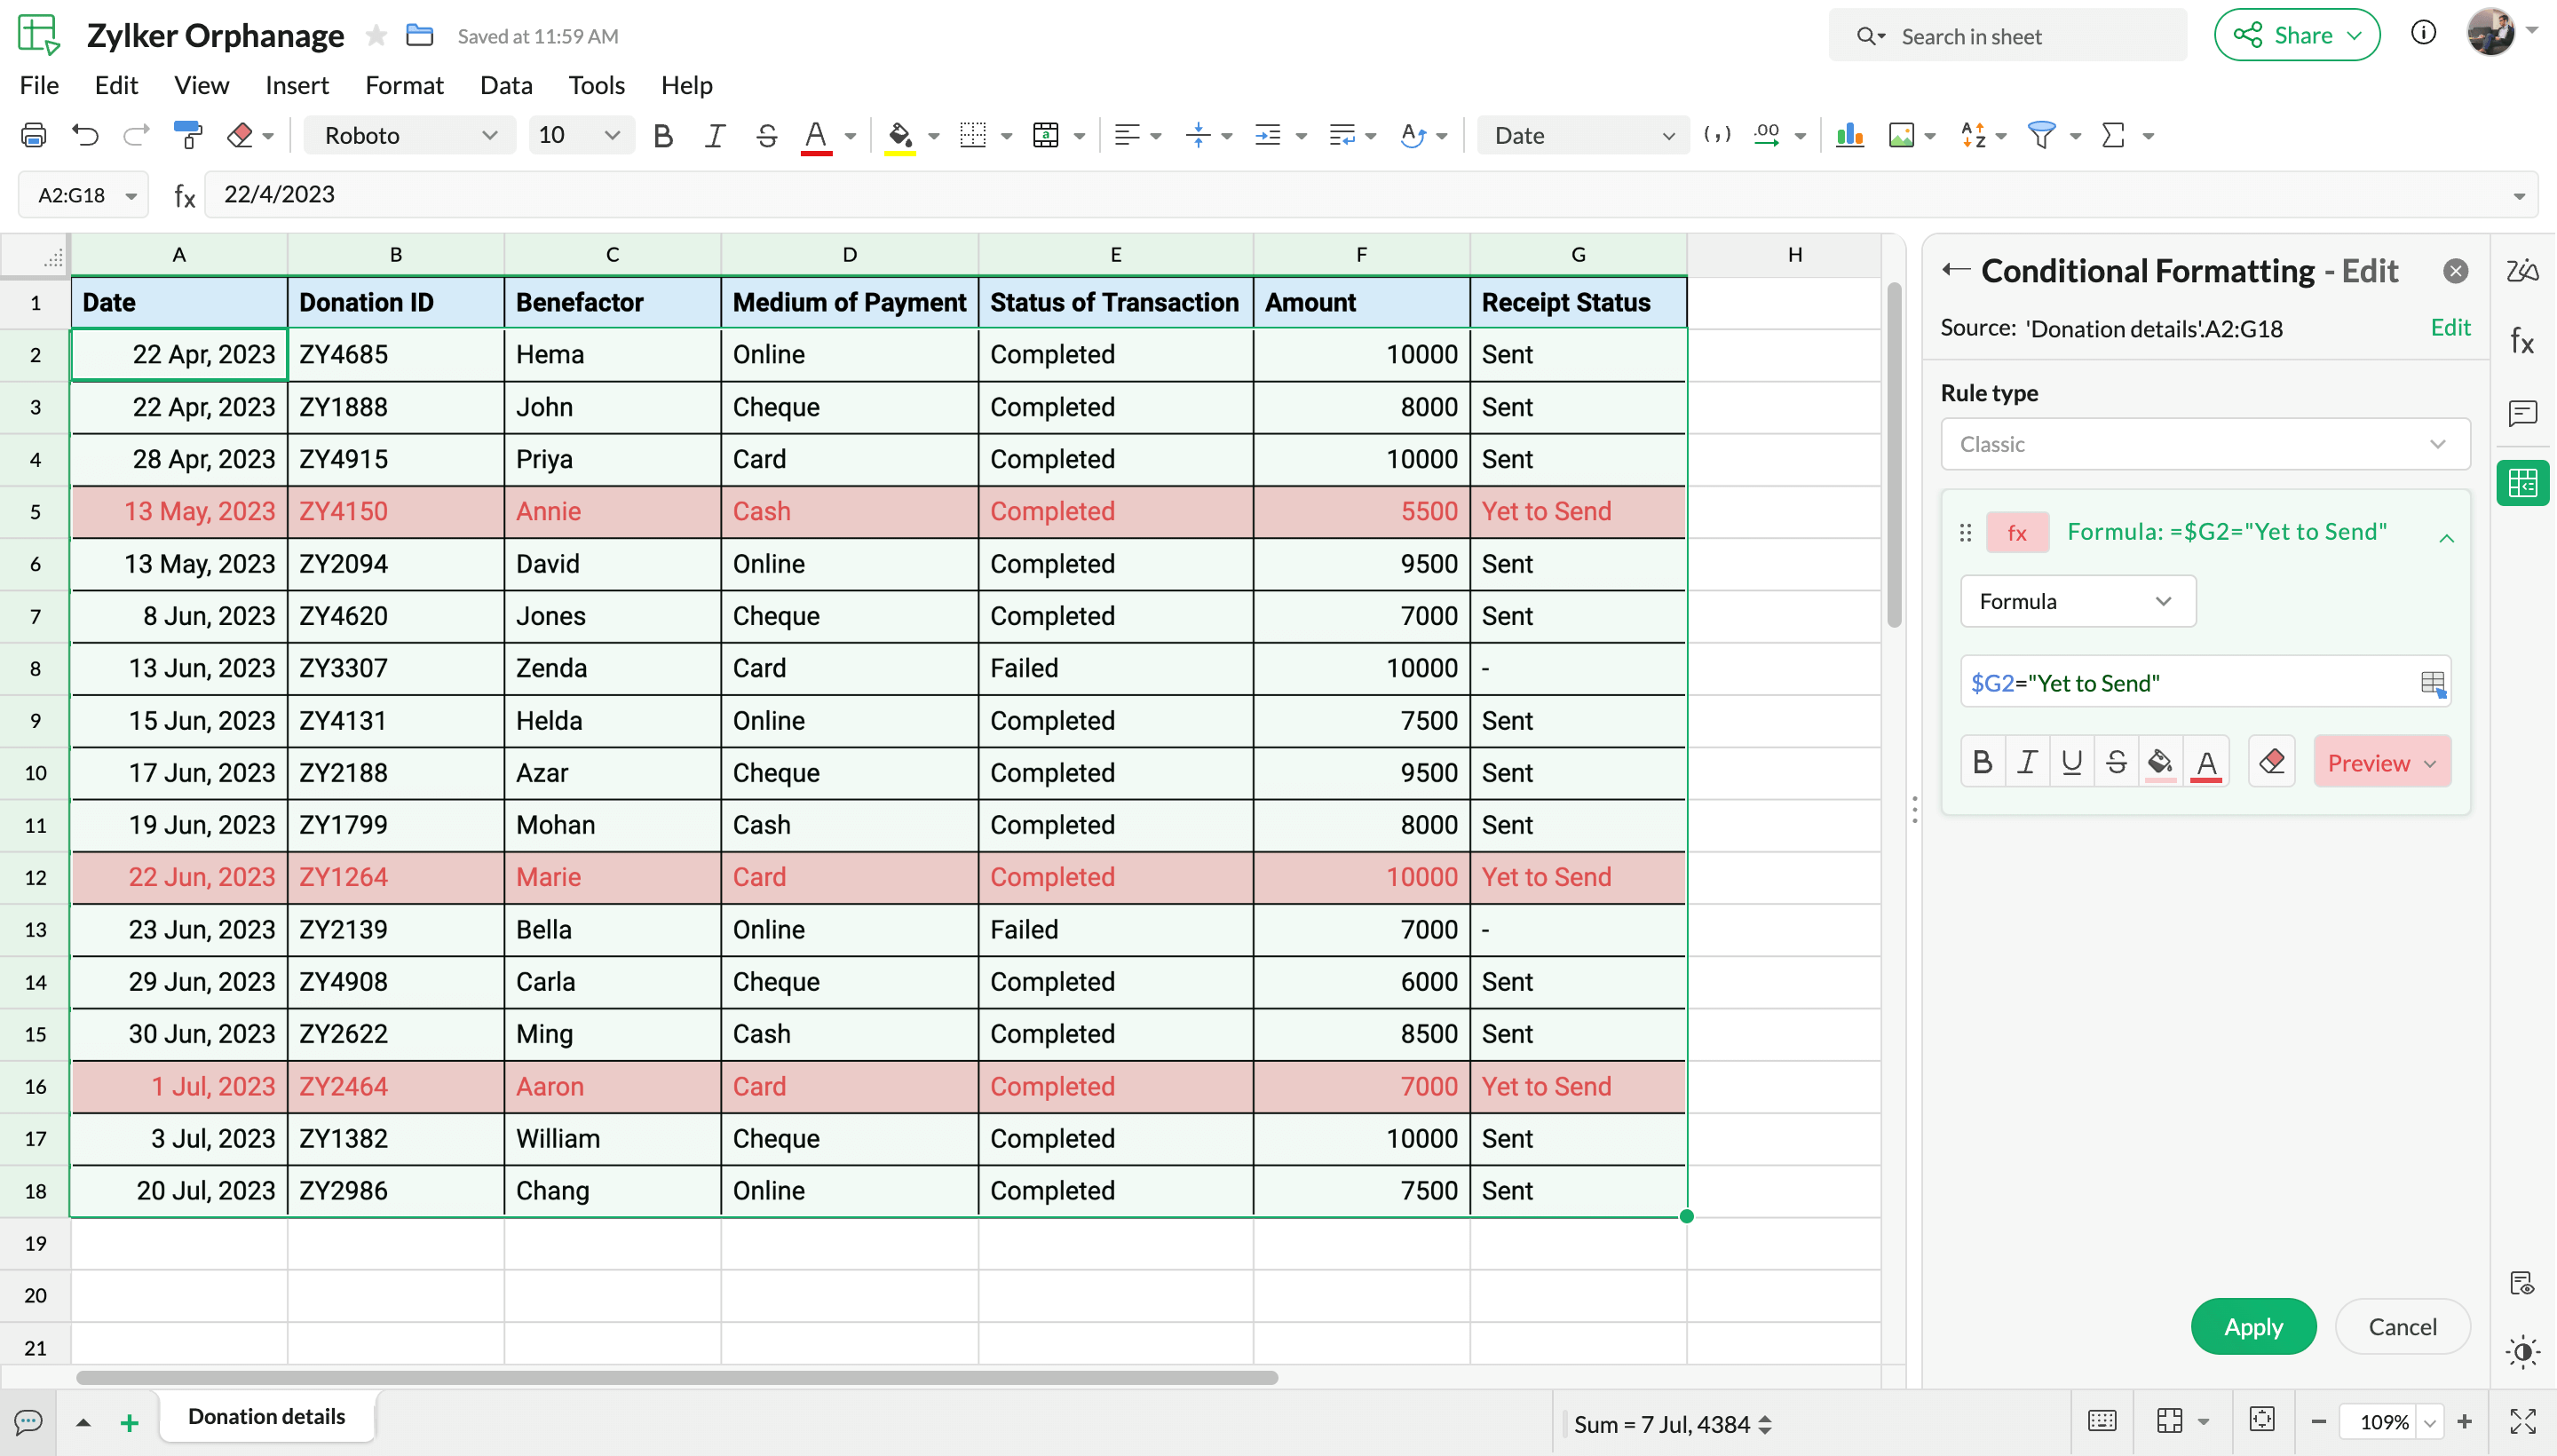2557x1456 pixels.
Task: Toggle Bold in conditional format rule
Action: [1982, 762]
